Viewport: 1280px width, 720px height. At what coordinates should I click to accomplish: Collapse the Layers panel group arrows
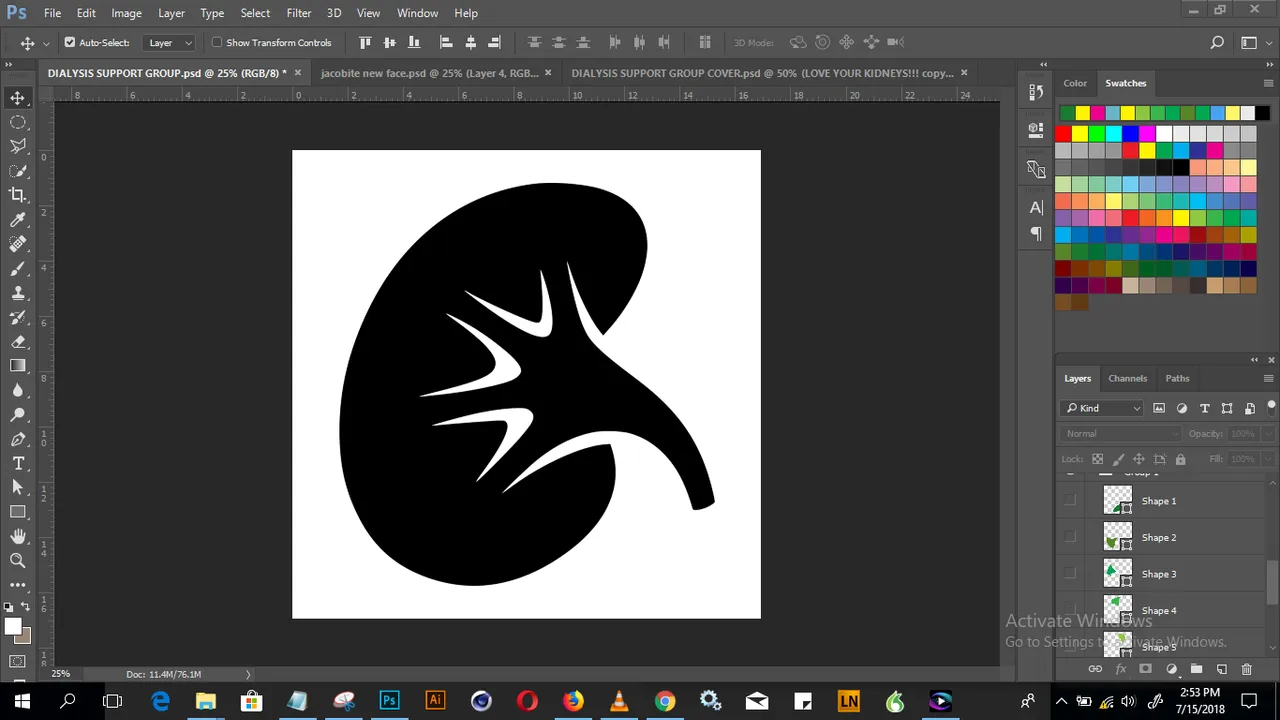[1255, 360]
